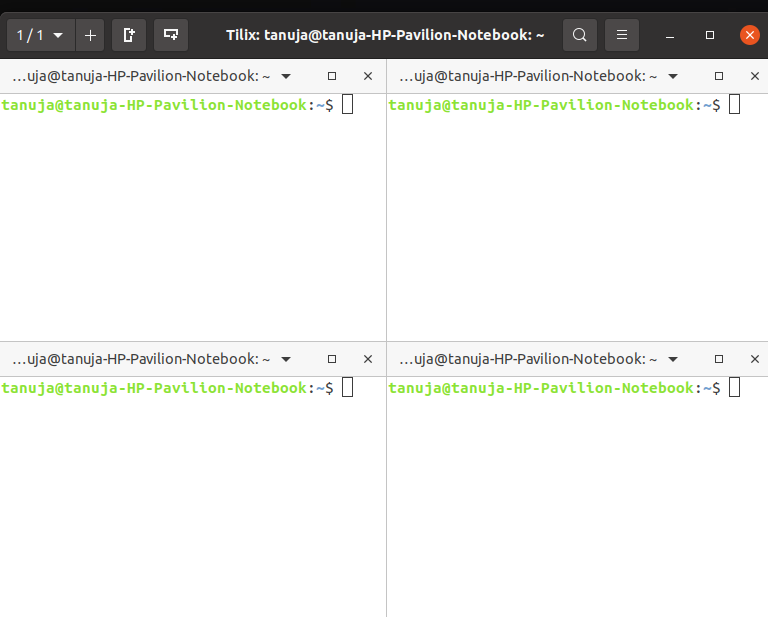Focus the top-left terminal prompt text
The height and width of the screenshot is (617, 768).
click(x=168, y=105)
